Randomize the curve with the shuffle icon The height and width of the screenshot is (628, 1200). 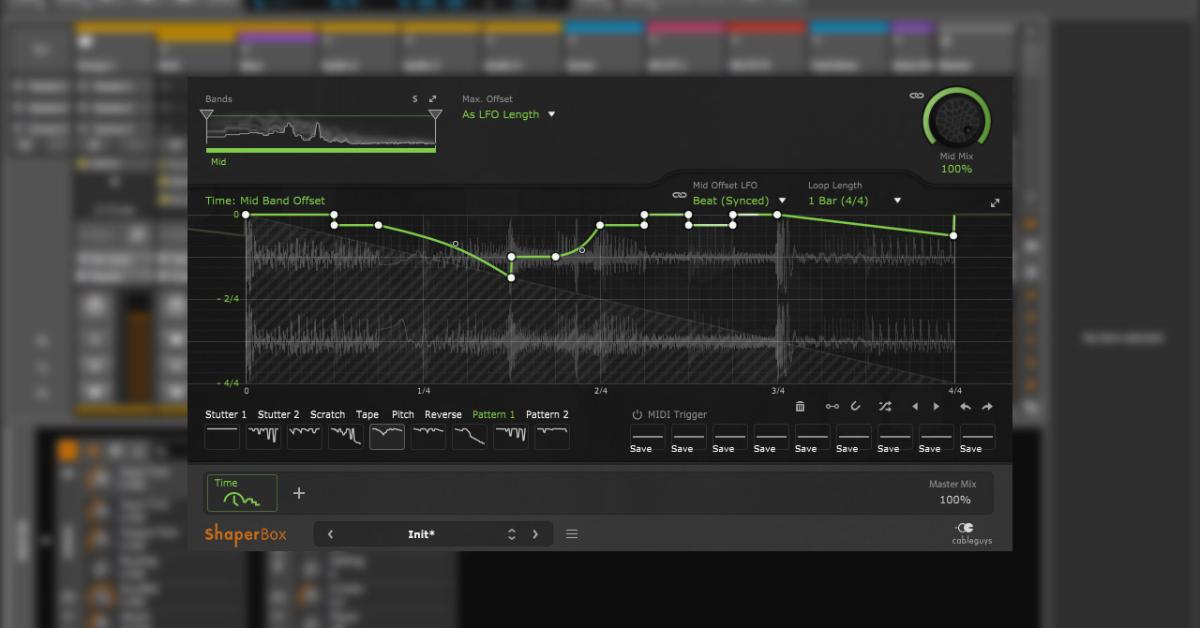point(885,407)
